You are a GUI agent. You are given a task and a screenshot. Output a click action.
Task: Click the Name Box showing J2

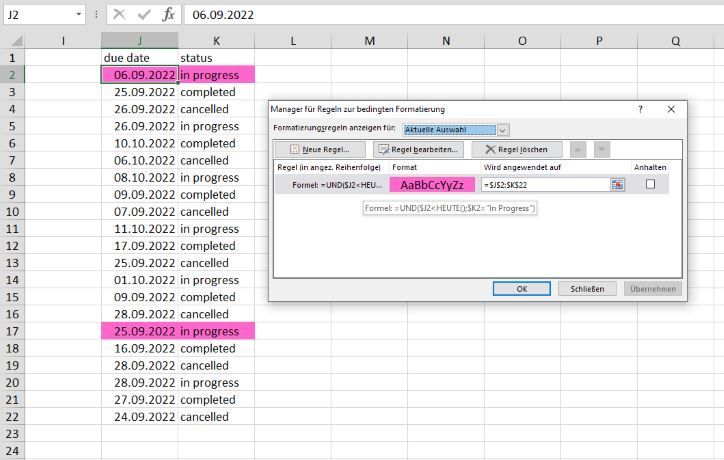(x=38, y=15)
